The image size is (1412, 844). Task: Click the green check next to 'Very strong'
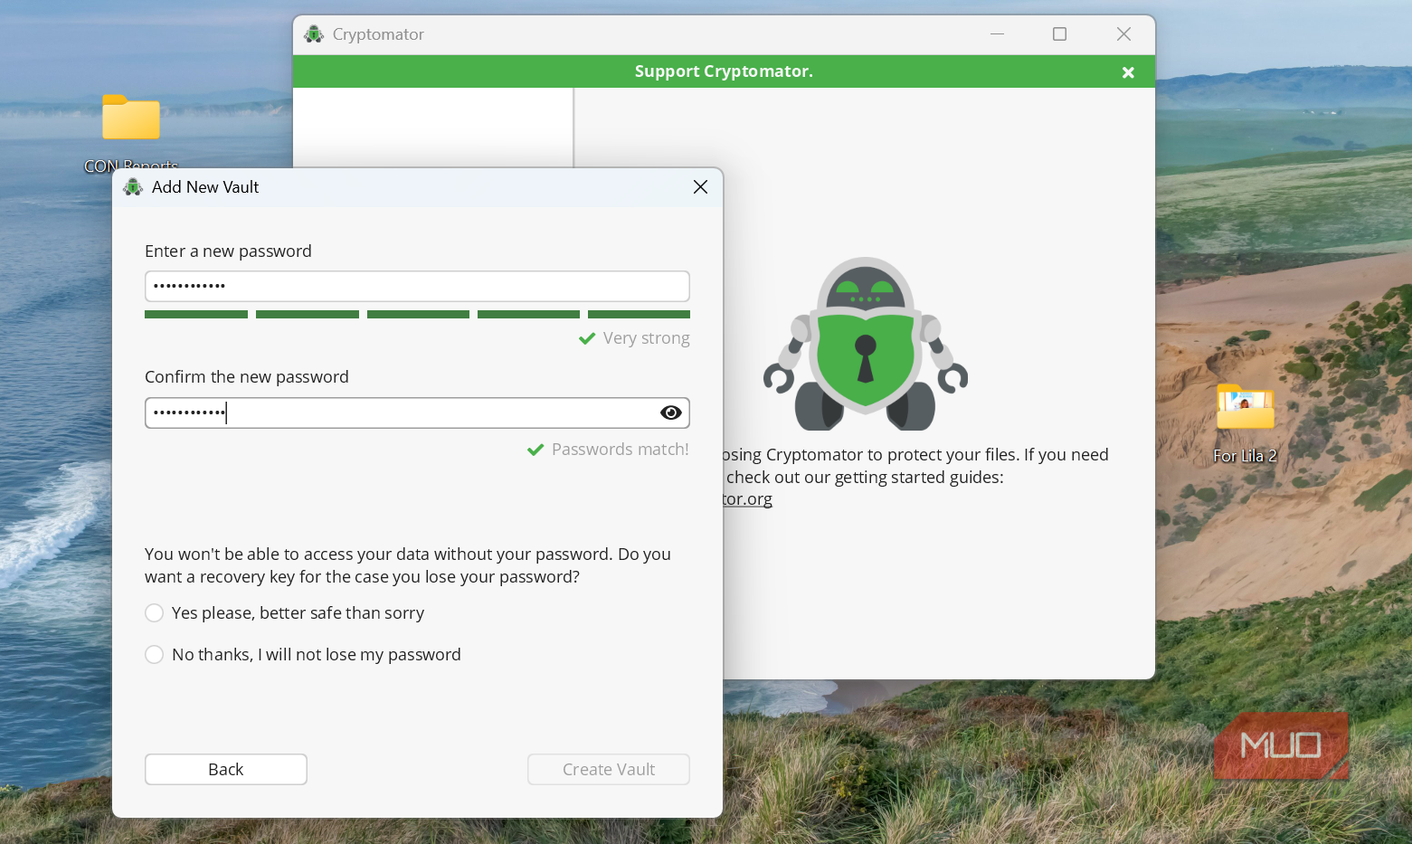[x=587, y=339]
